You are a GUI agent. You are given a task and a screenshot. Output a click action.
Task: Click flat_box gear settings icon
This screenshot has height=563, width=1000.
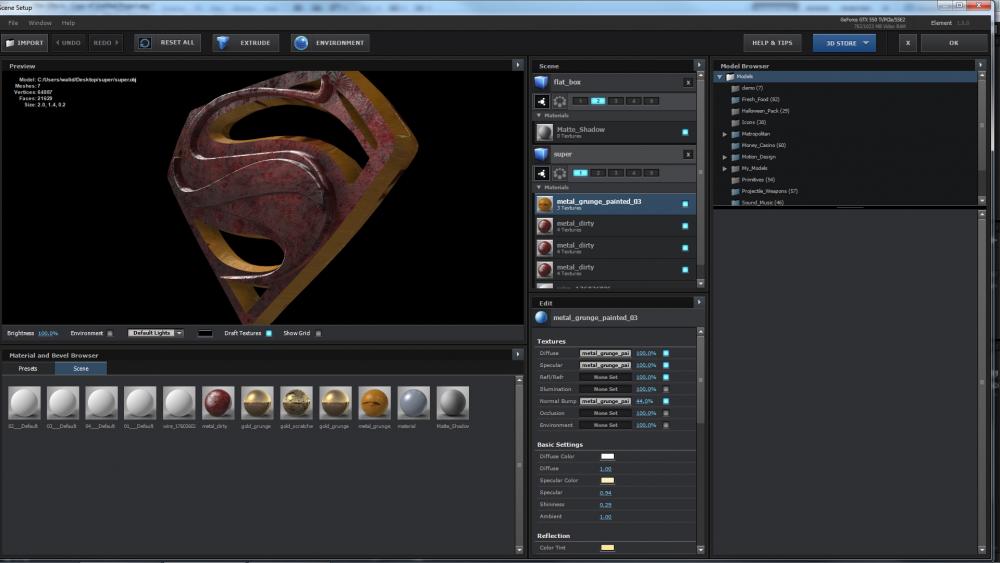[x=559, y=101]
